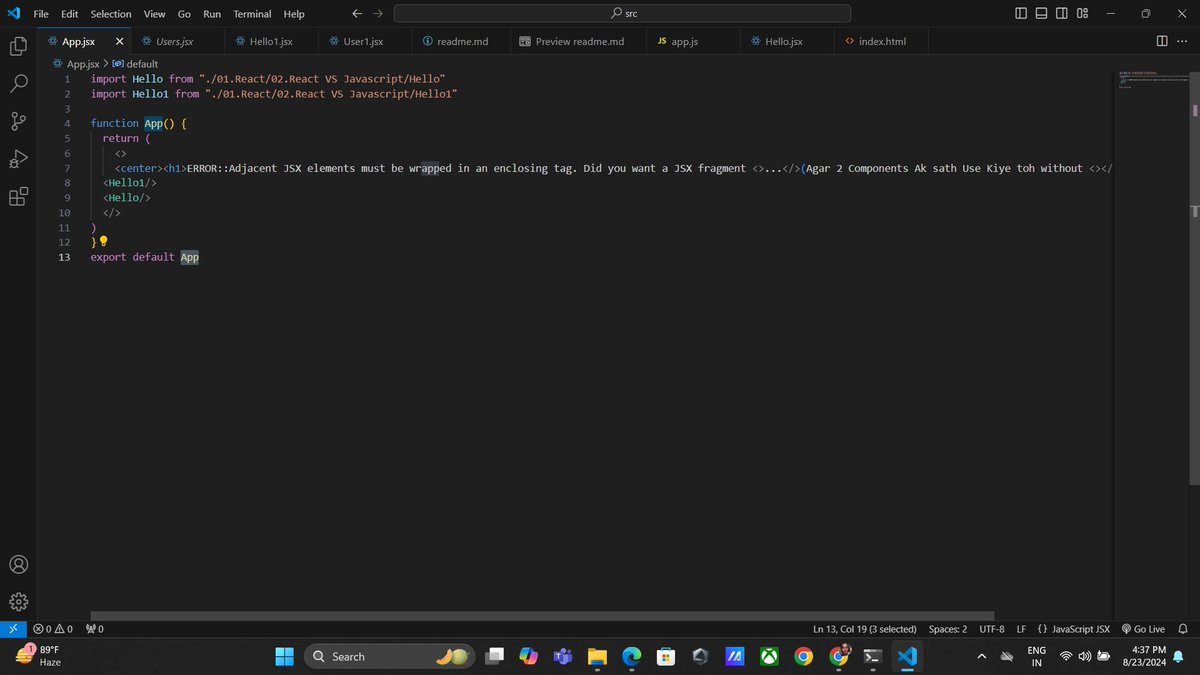Screen dimensions: 1200x675
Task: Change the Spaces: 2 indentation setting
Action: (948, 629)
